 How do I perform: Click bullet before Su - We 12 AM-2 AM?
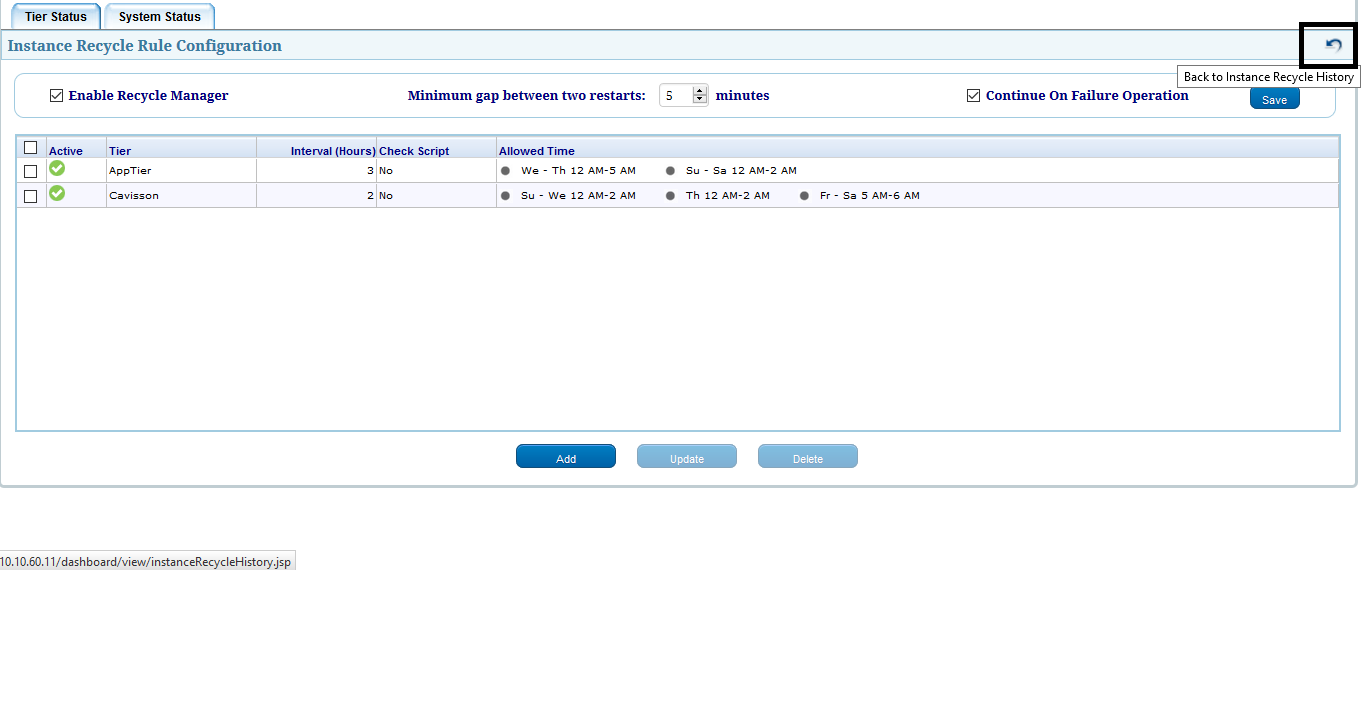pyautogui.click(x=505, y=196)
